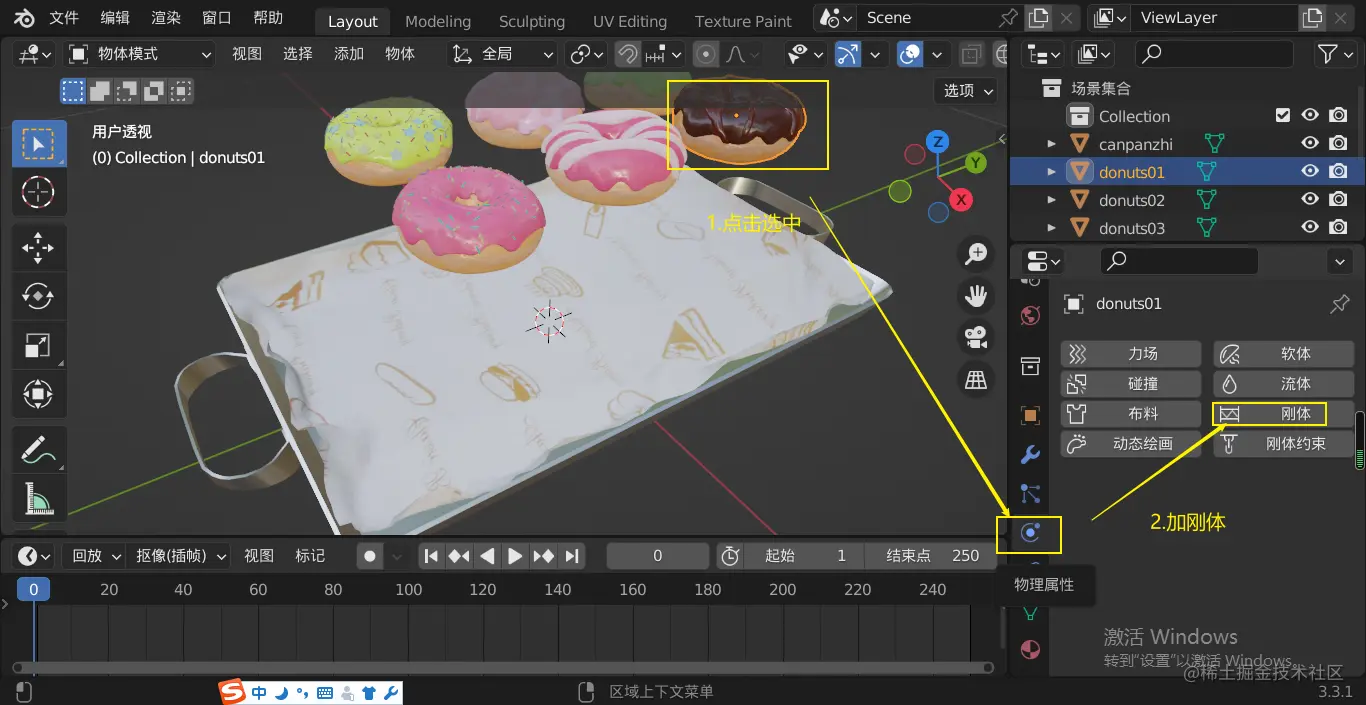Toggle show gizmo button in header
The image size is (1366, 705).
(848, 54)
